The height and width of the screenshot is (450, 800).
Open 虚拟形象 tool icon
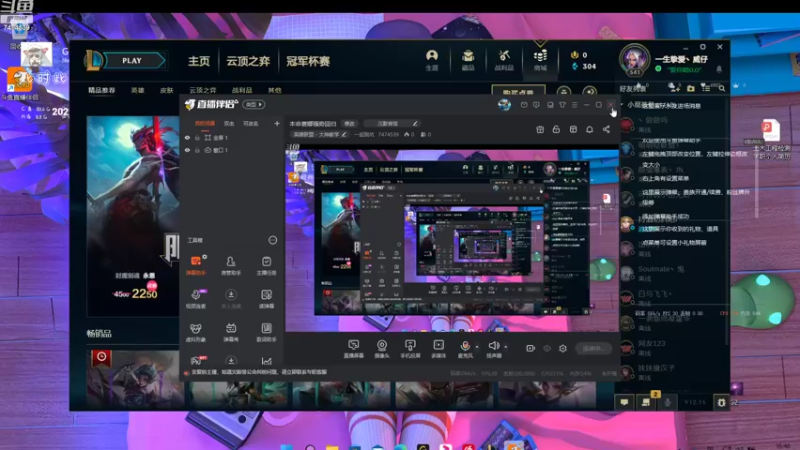196,332
